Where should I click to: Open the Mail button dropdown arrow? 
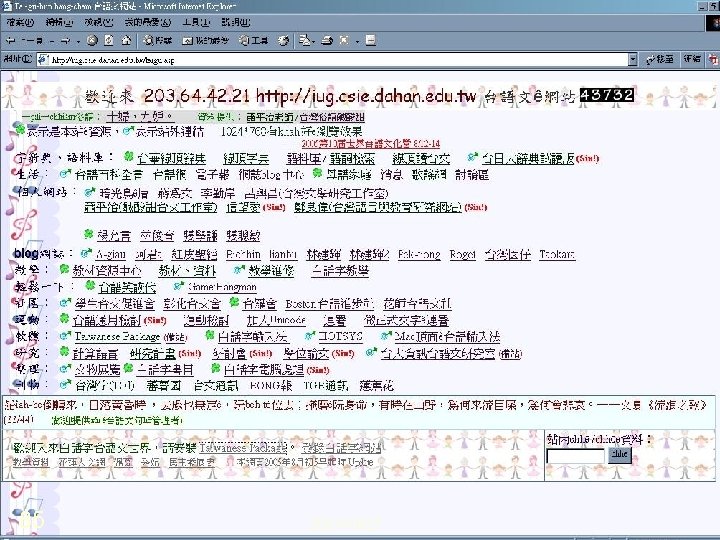(313, 41)
